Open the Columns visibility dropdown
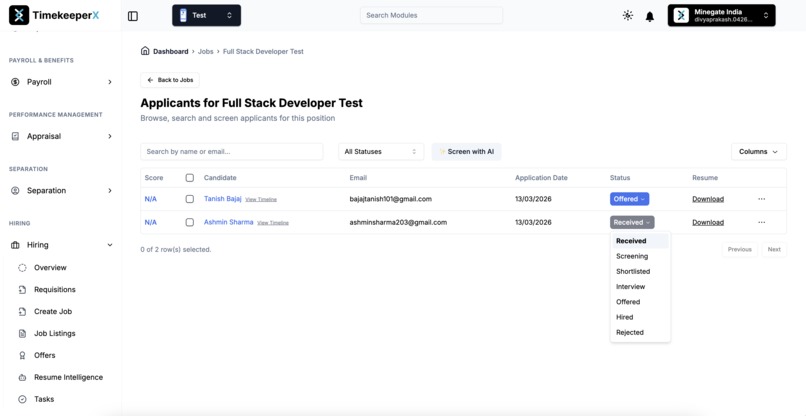The image size is (806, 416). 759,152
